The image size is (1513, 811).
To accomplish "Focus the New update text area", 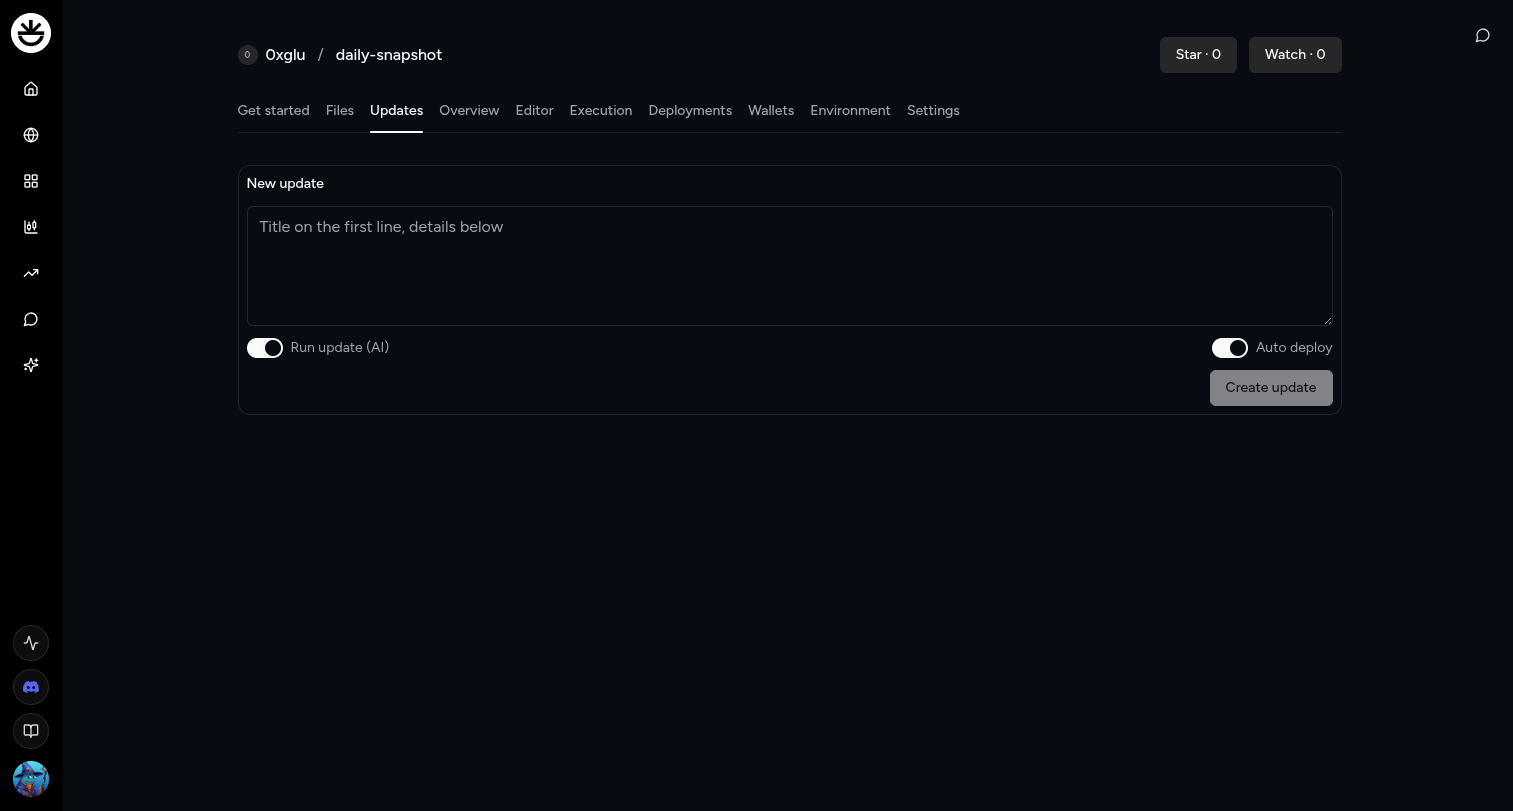I will pyautogui.click(x=789, y=266).
